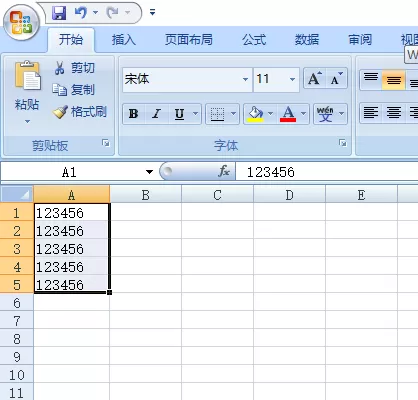Select row 1 header
The height and width of the screenshot is (400, 418).
[17, 212]
